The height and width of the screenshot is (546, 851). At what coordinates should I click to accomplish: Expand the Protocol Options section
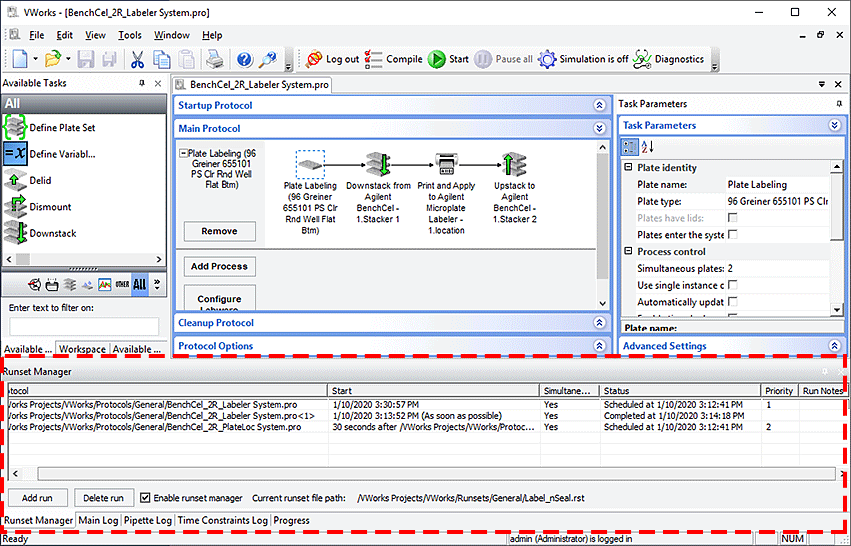pos(599,346)
